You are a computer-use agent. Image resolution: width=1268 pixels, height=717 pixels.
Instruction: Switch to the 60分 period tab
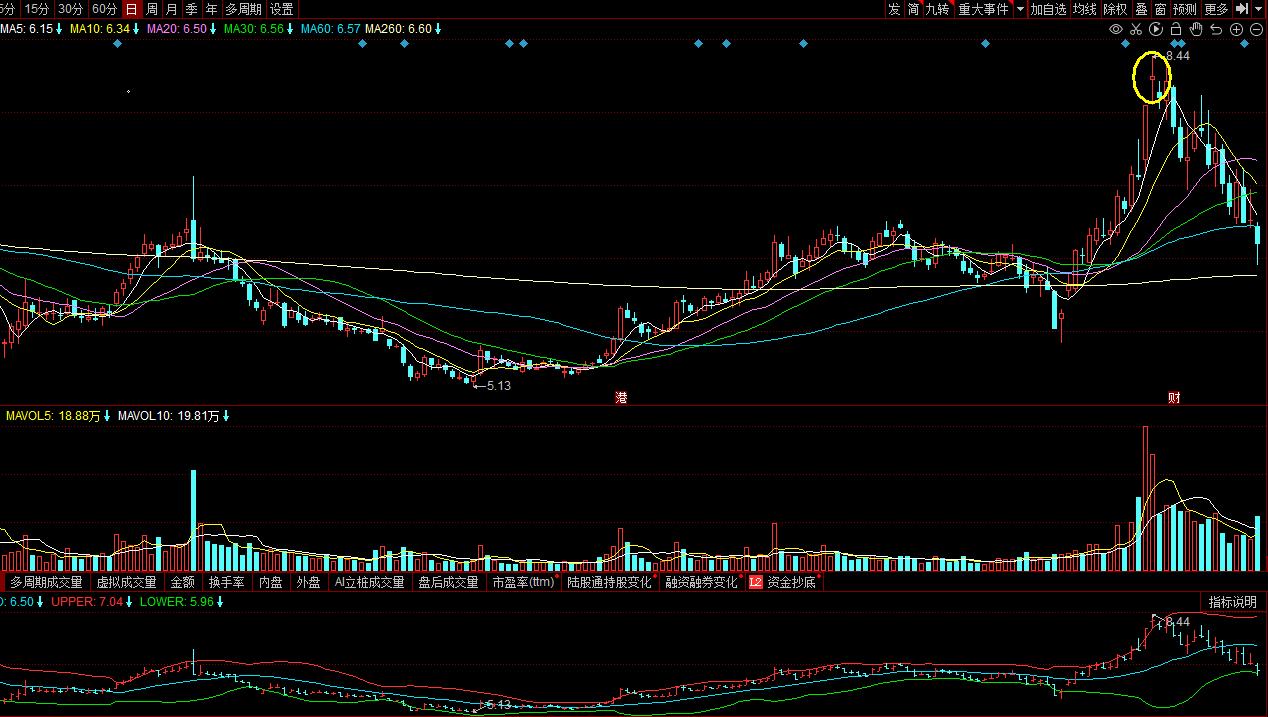click(x=104, y=9)
